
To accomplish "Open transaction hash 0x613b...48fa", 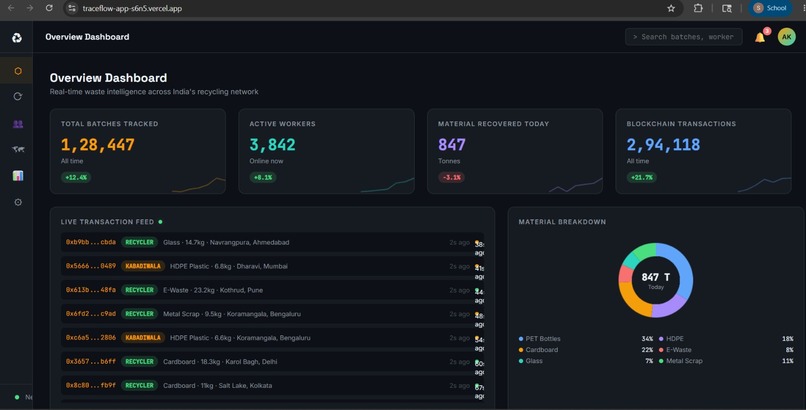I will [x=90, y=290].
